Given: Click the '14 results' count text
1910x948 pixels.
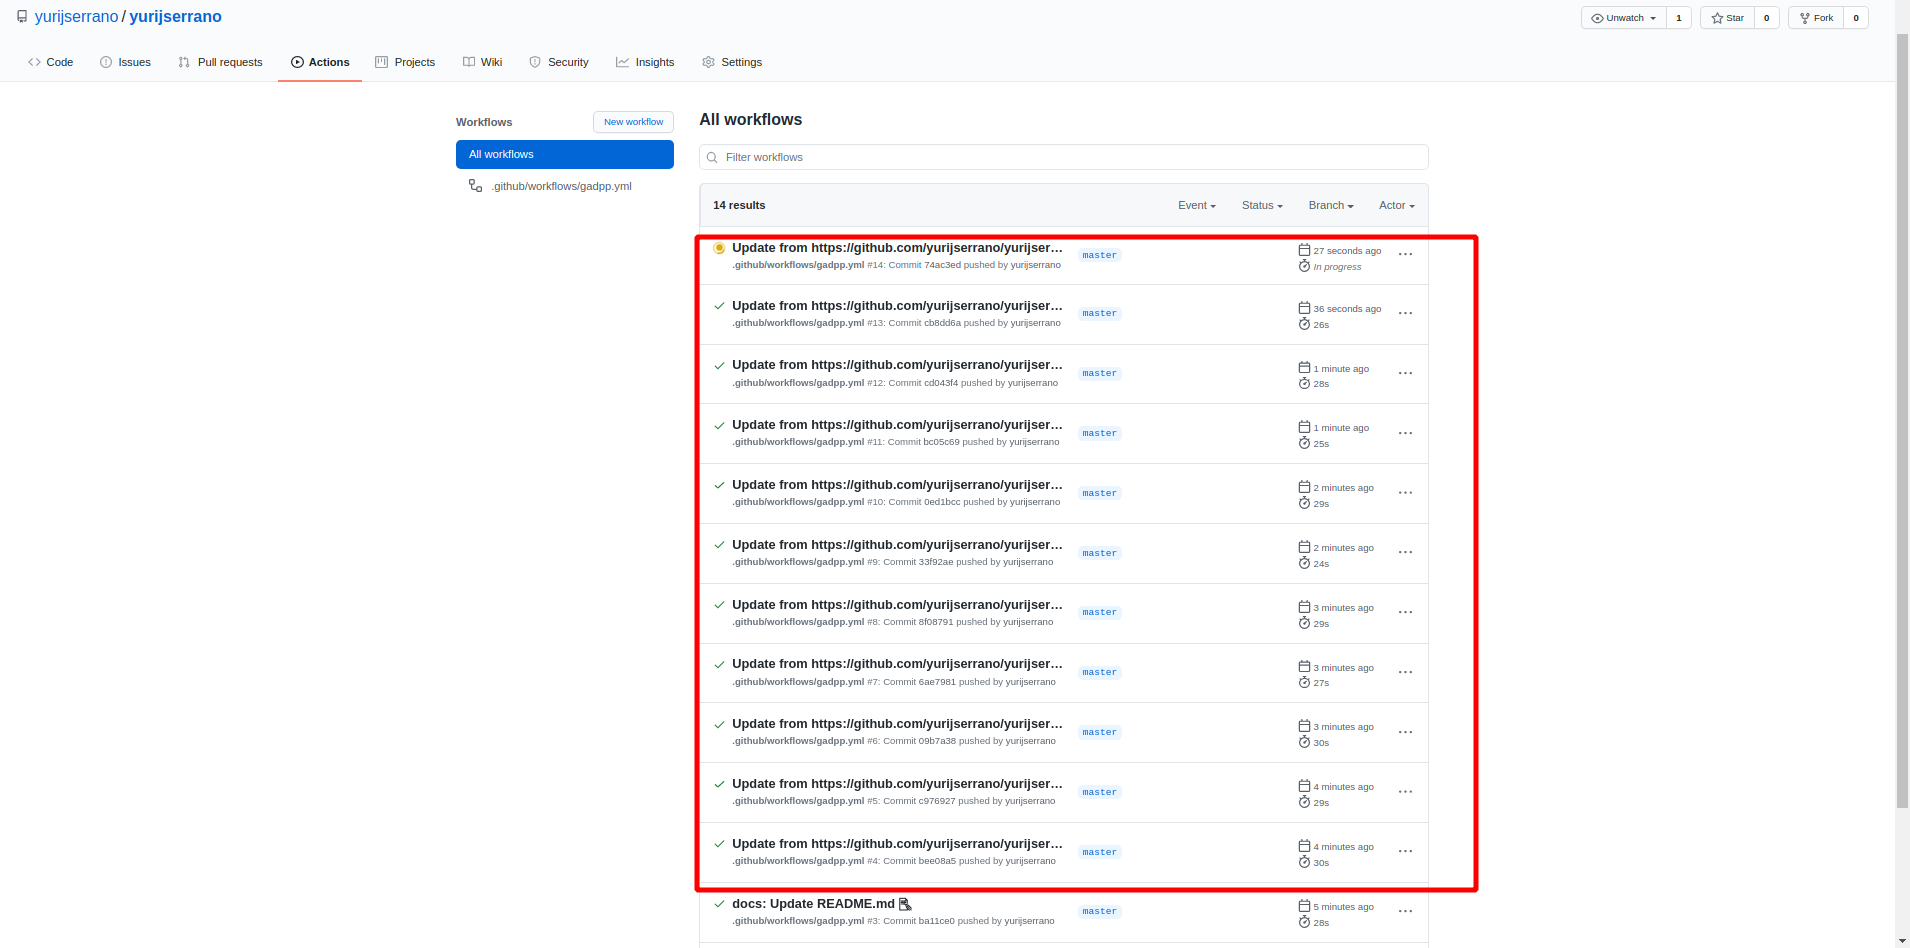Looking at the screenshot, I should (739, 206).
